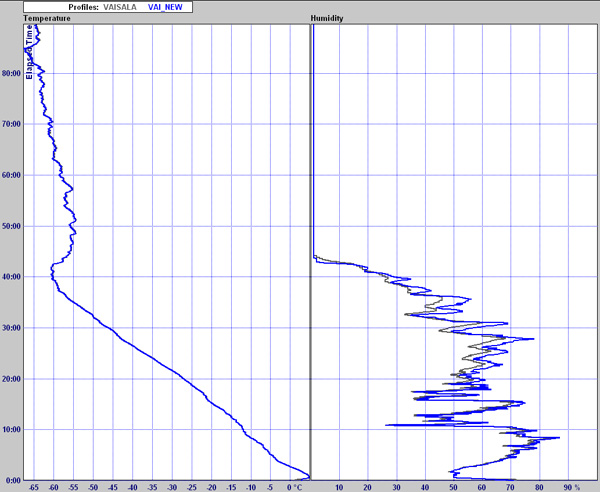This screenshot has width=600, height=492.
Task: Click the 90 % humidity axis label
Action: [570, 487]
